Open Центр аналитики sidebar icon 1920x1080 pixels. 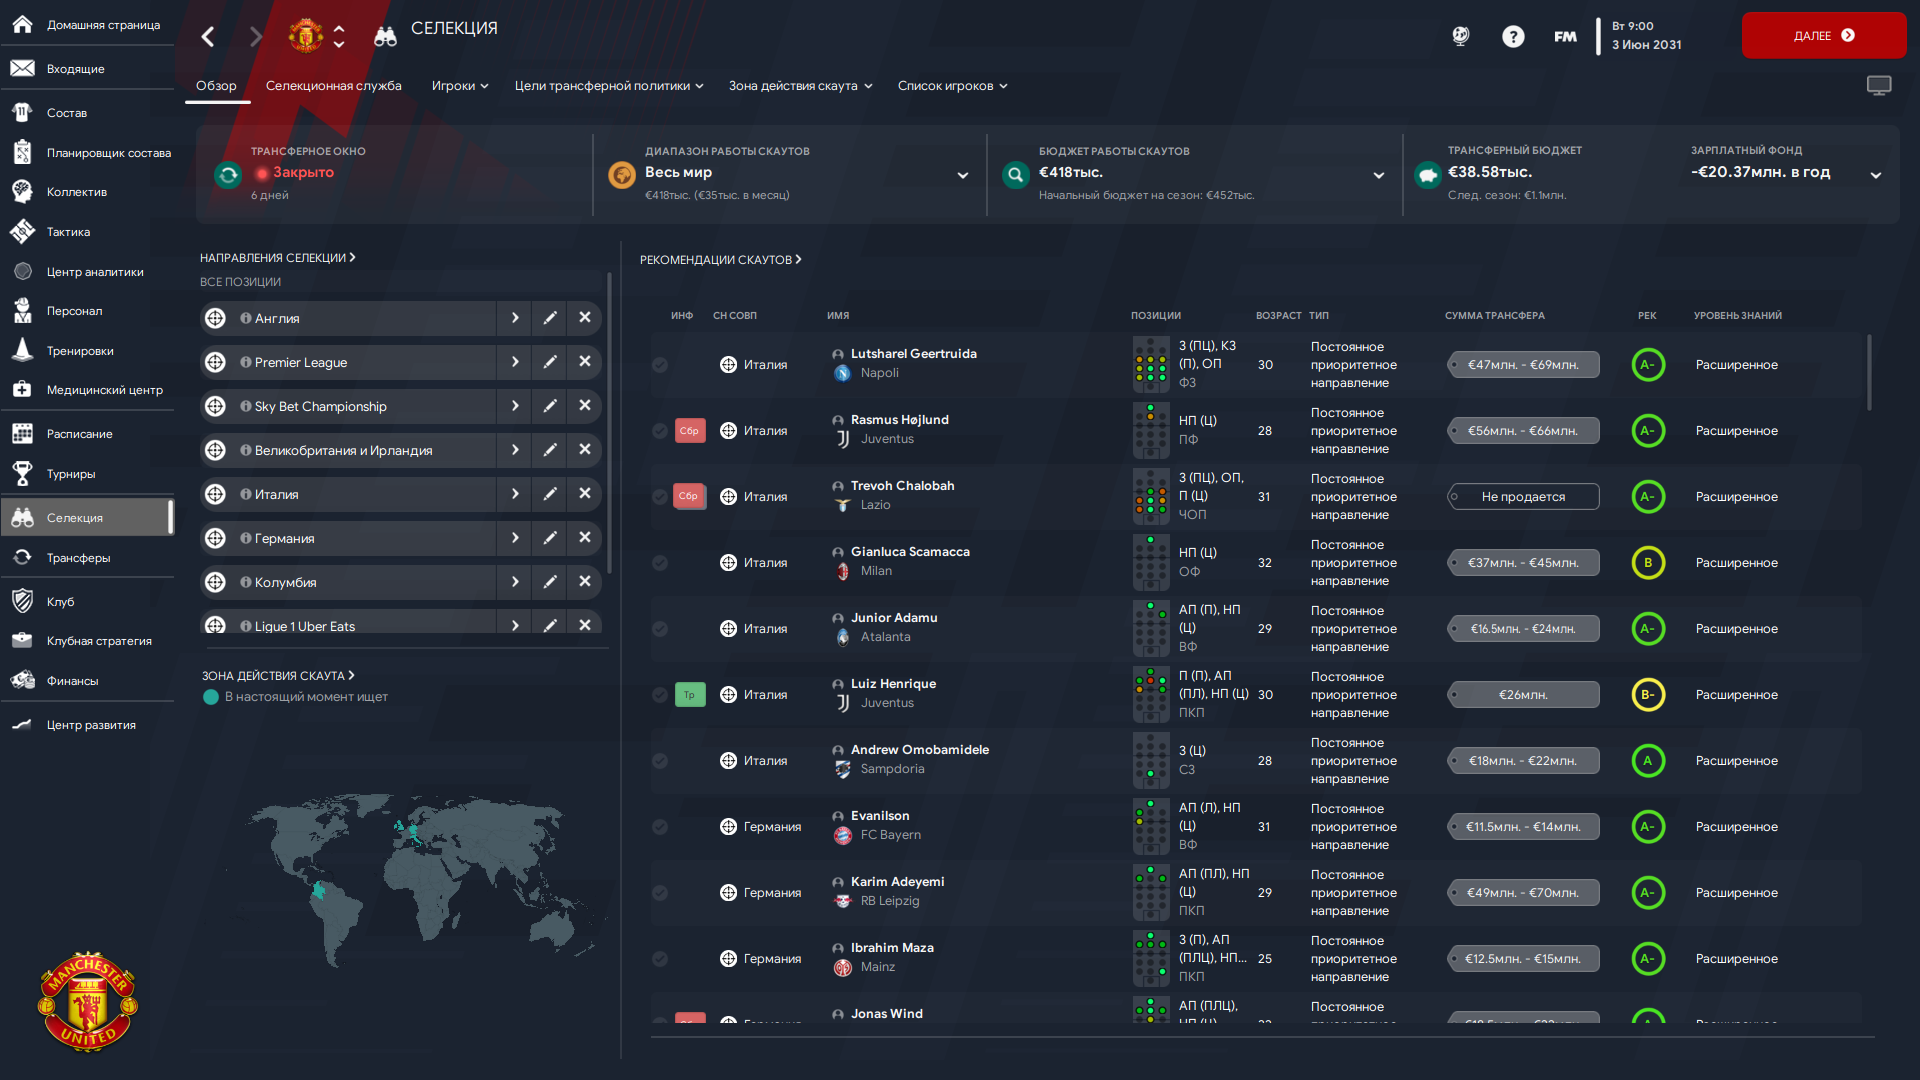point(22,271)
